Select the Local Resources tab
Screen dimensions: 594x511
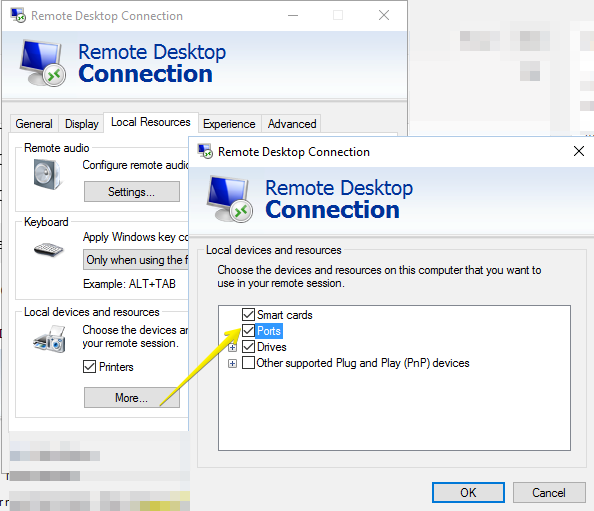(x=151, y=122)
